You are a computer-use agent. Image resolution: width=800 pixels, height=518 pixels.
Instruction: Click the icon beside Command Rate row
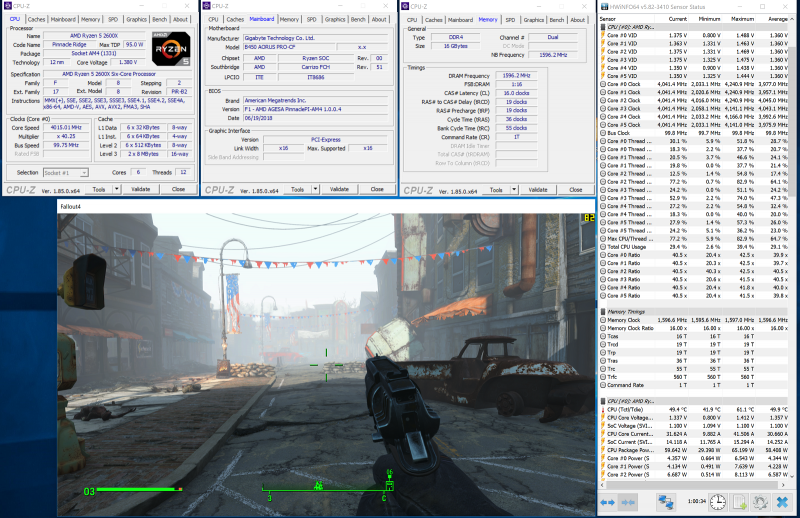603,385
